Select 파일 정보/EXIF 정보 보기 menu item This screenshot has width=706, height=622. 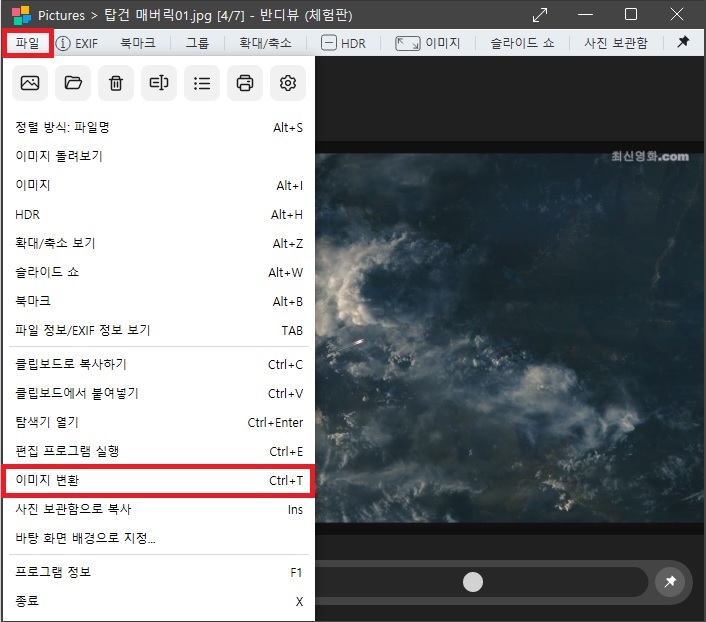coord(158,330)
